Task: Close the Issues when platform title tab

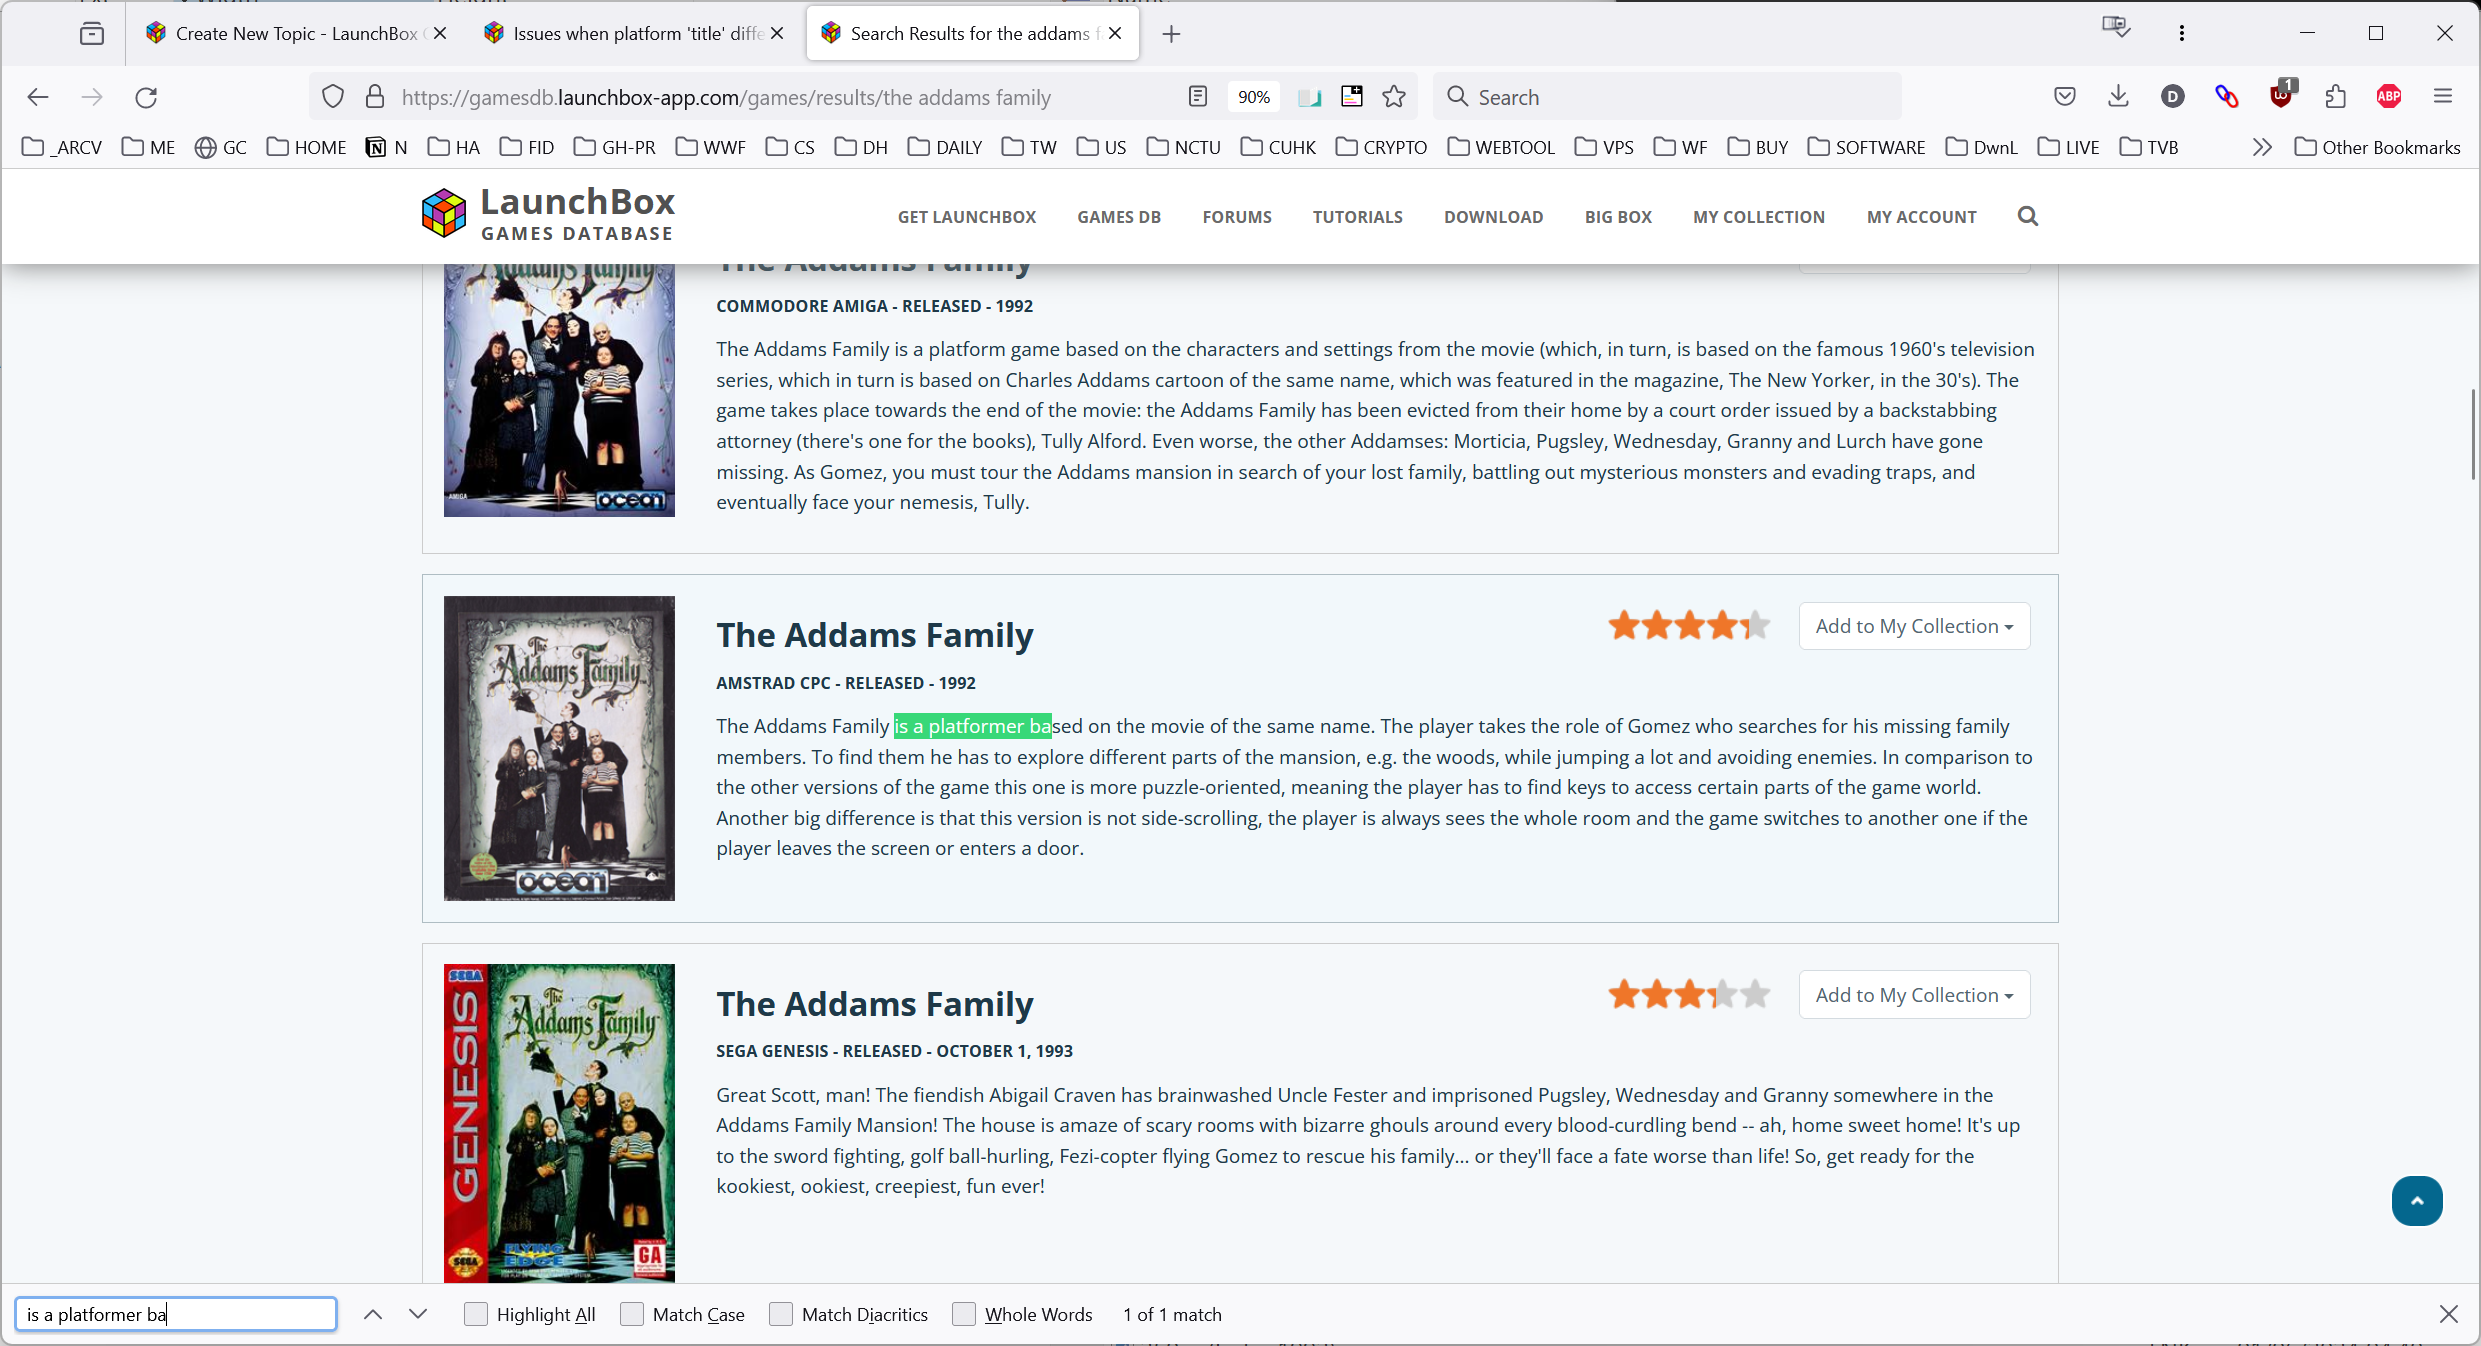Action: click(x=777, y=33)
